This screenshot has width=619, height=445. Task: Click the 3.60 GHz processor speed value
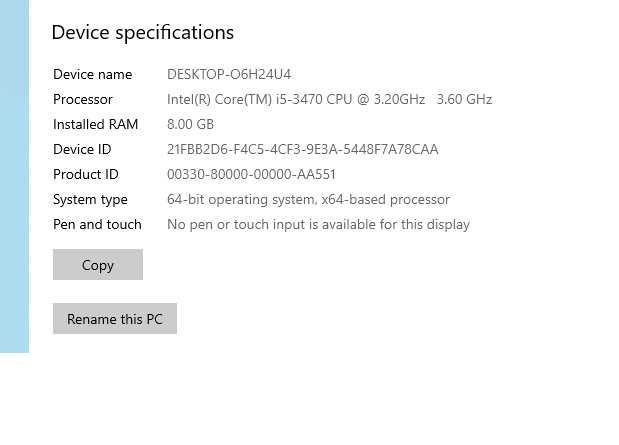(464, 99)
